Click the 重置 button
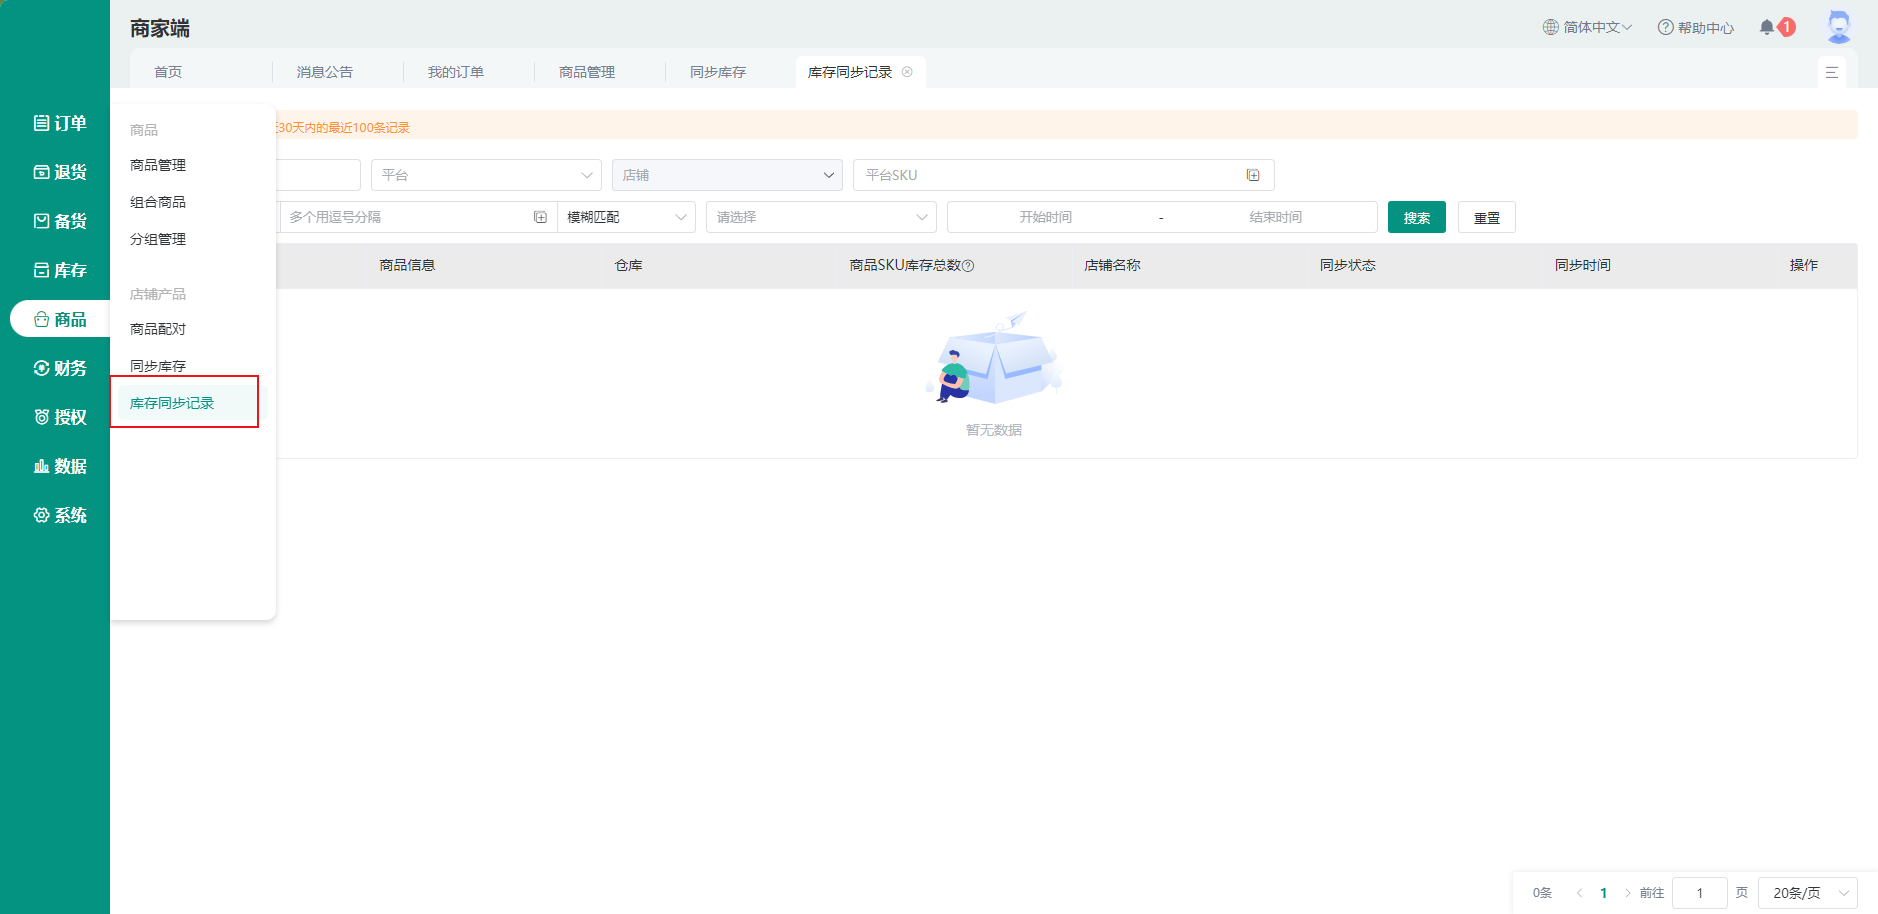 1486,217
